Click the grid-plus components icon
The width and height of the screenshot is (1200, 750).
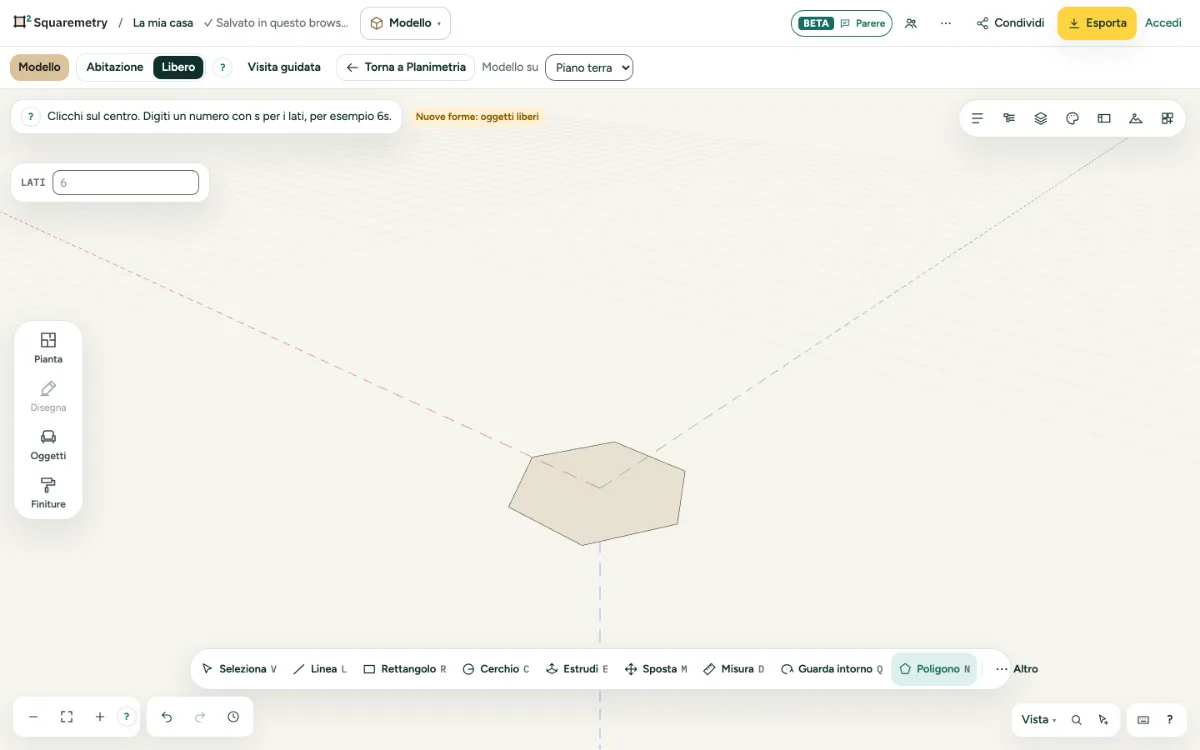1167,118
